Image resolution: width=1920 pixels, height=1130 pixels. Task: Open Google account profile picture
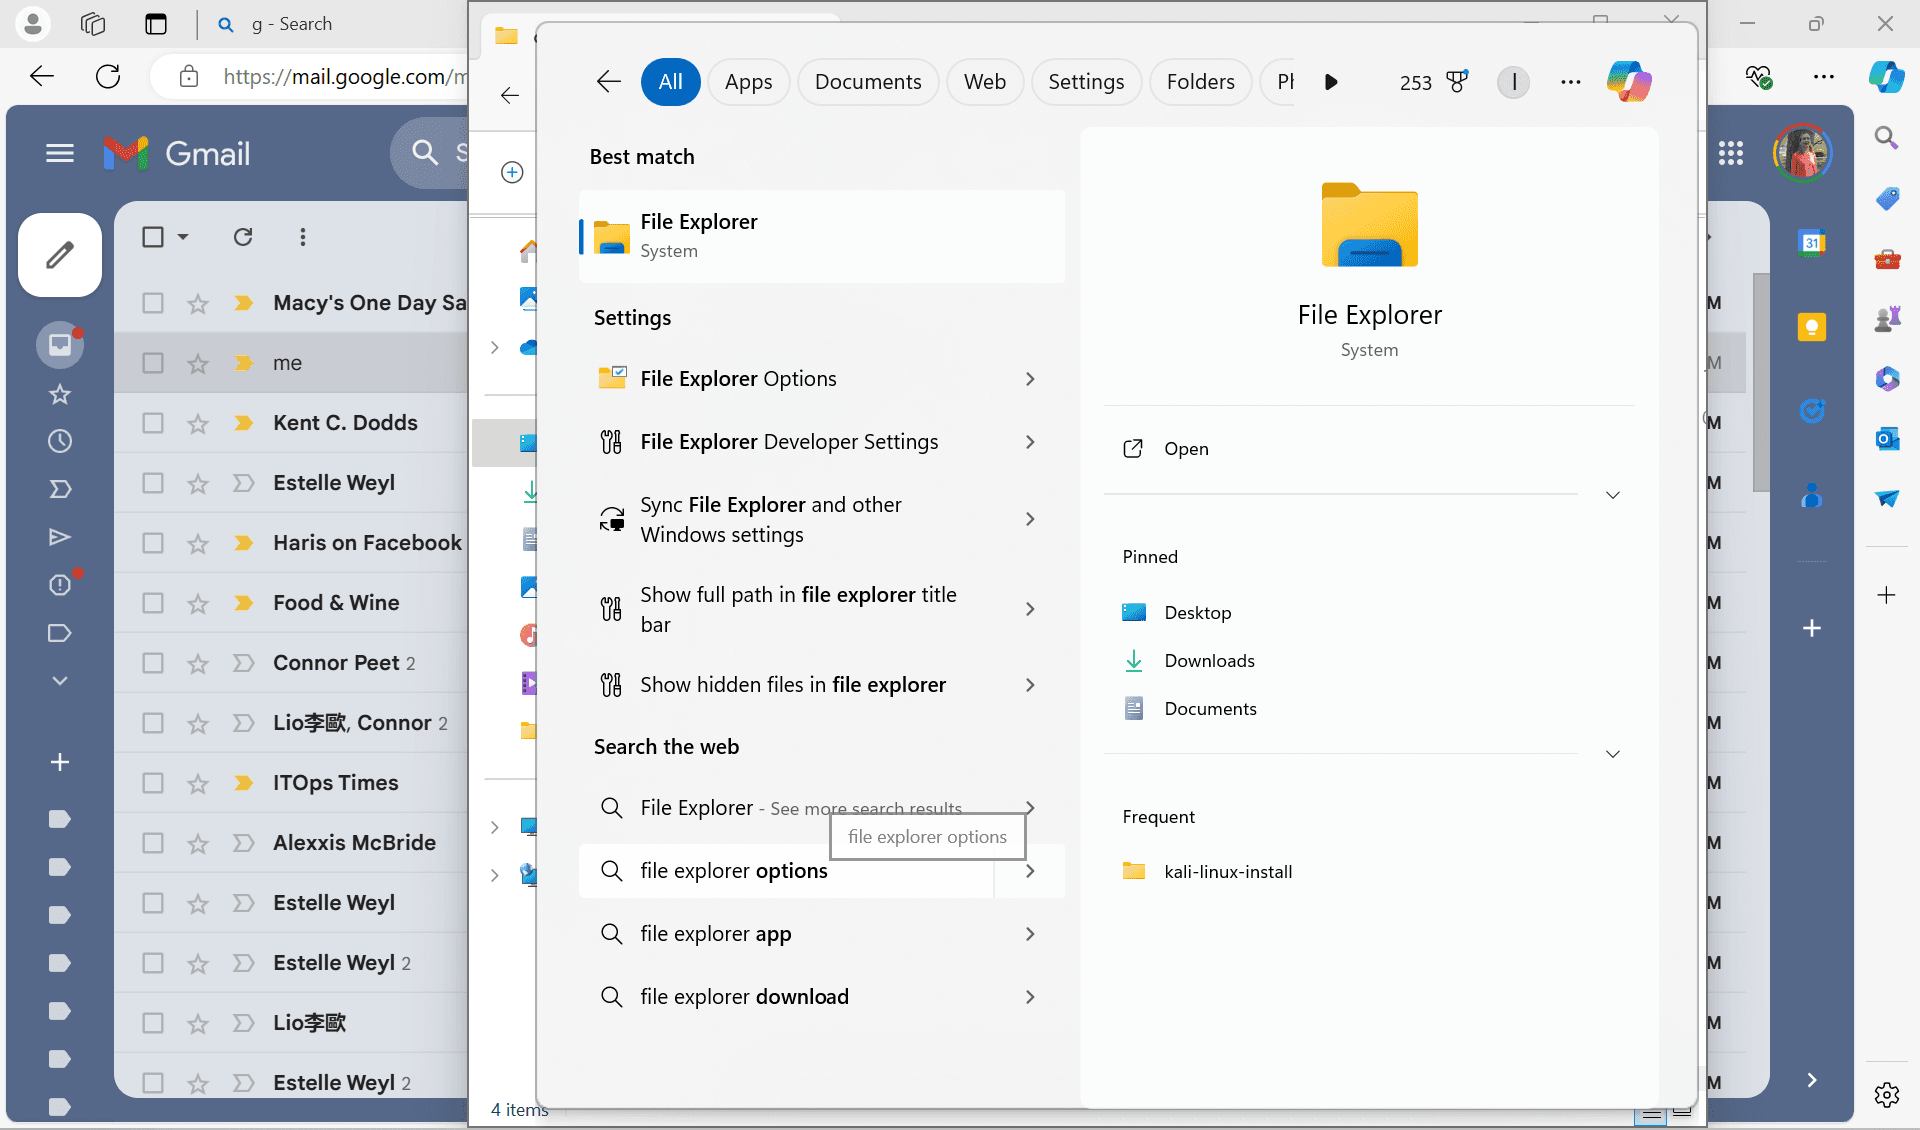(x=1802, y=153)
